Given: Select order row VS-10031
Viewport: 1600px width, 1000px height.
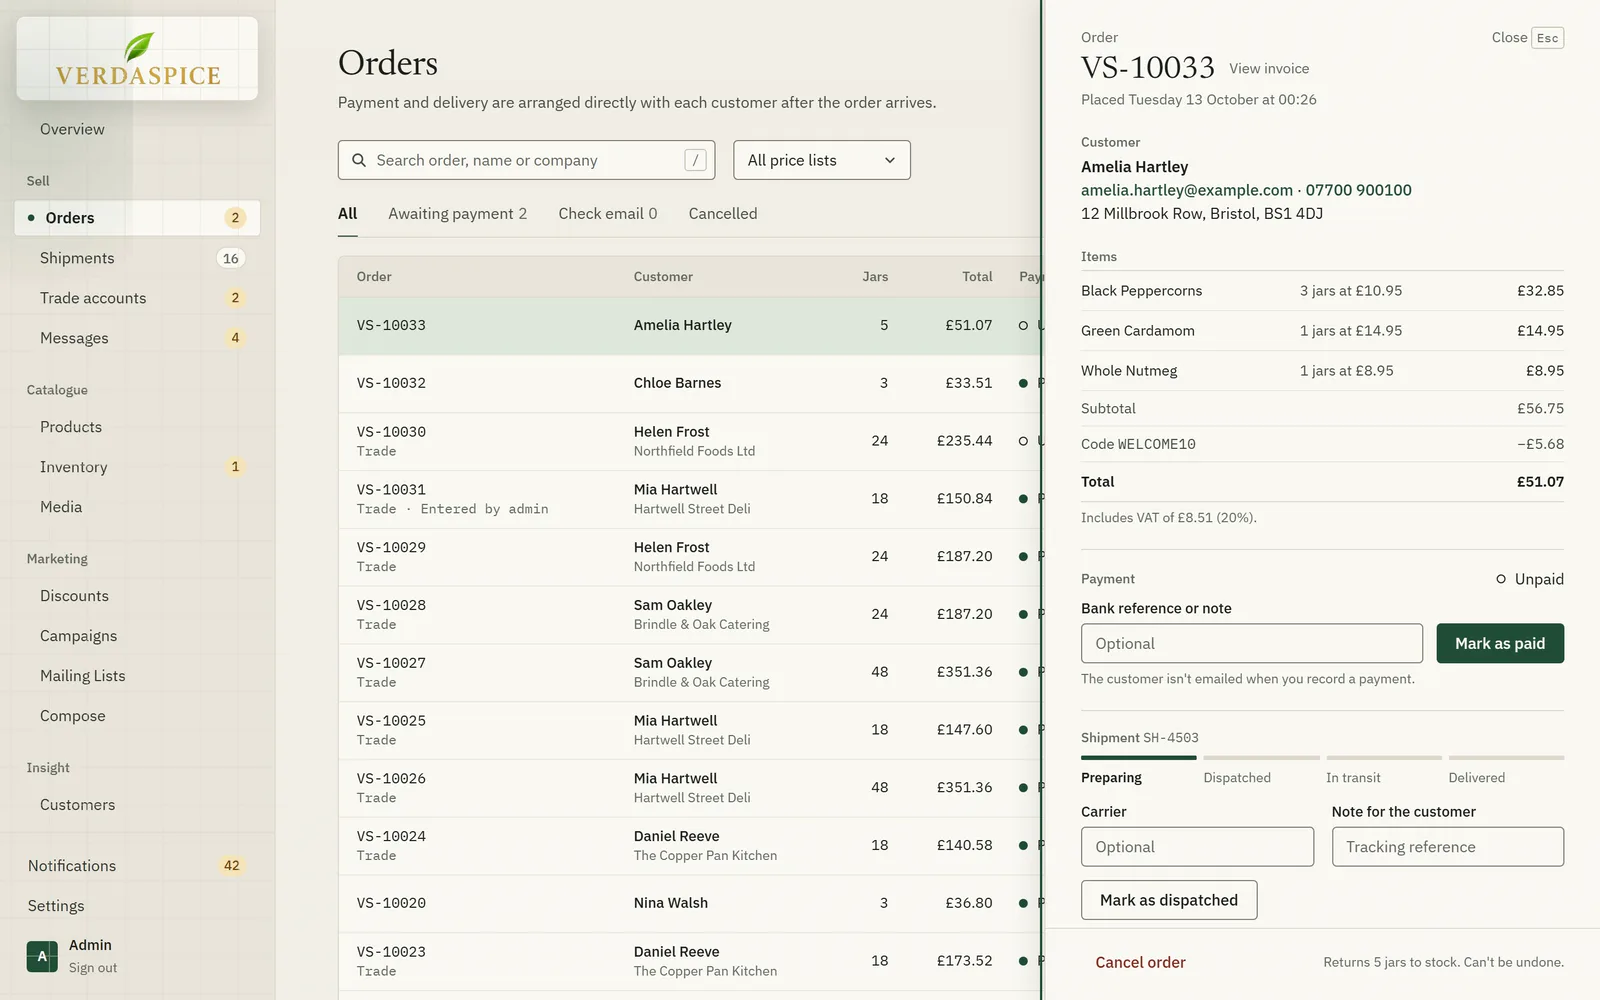Looking at the screenshot, I should click(x=690, y=499).
